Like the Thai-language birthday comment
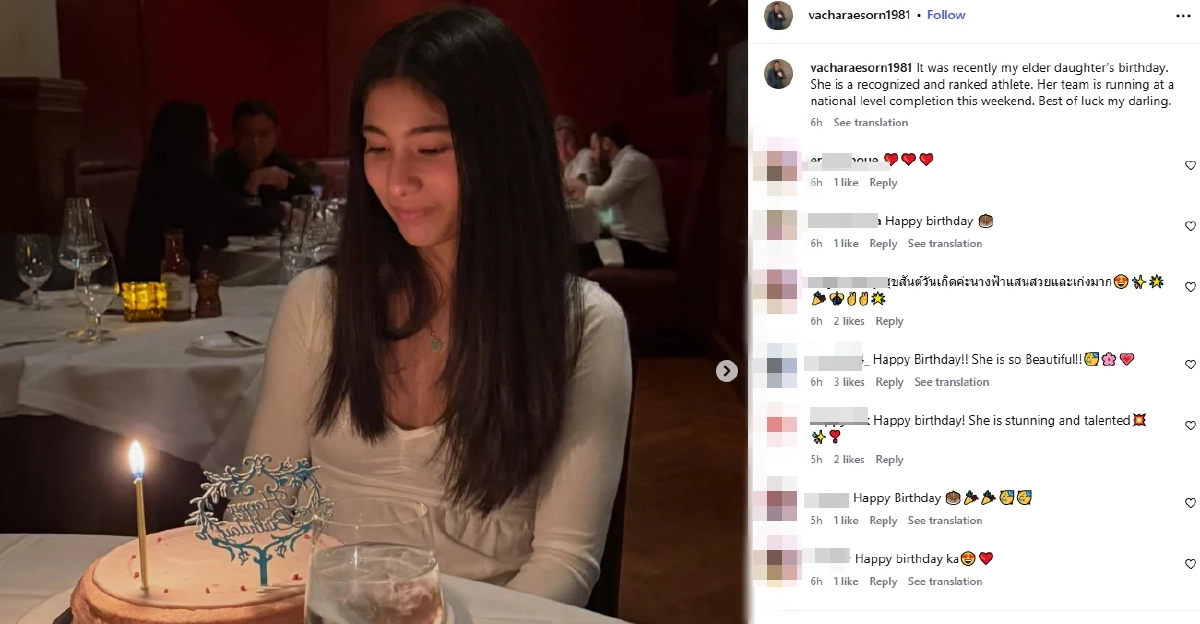 pos(1190,288)
